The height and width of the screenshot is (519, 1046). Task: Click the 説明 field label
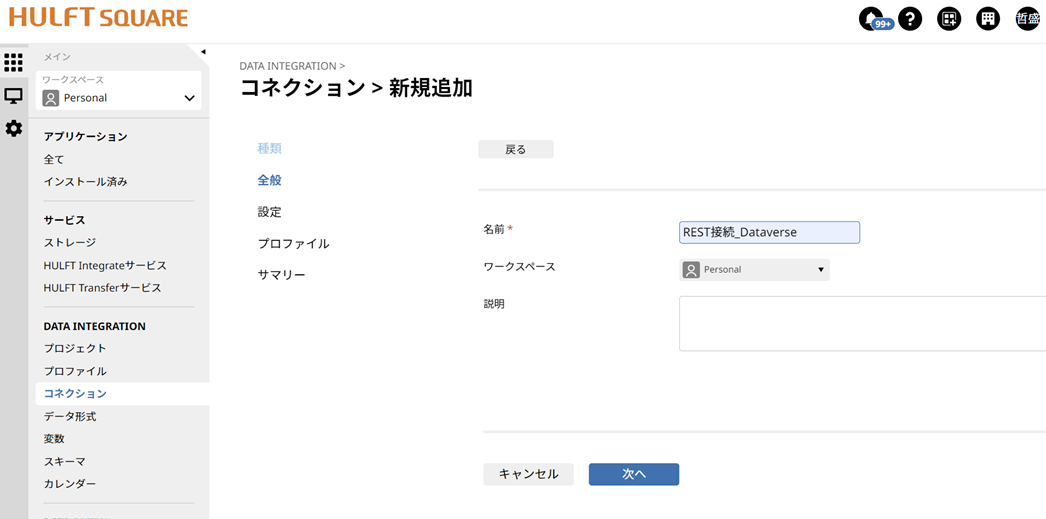click(494, 304)
